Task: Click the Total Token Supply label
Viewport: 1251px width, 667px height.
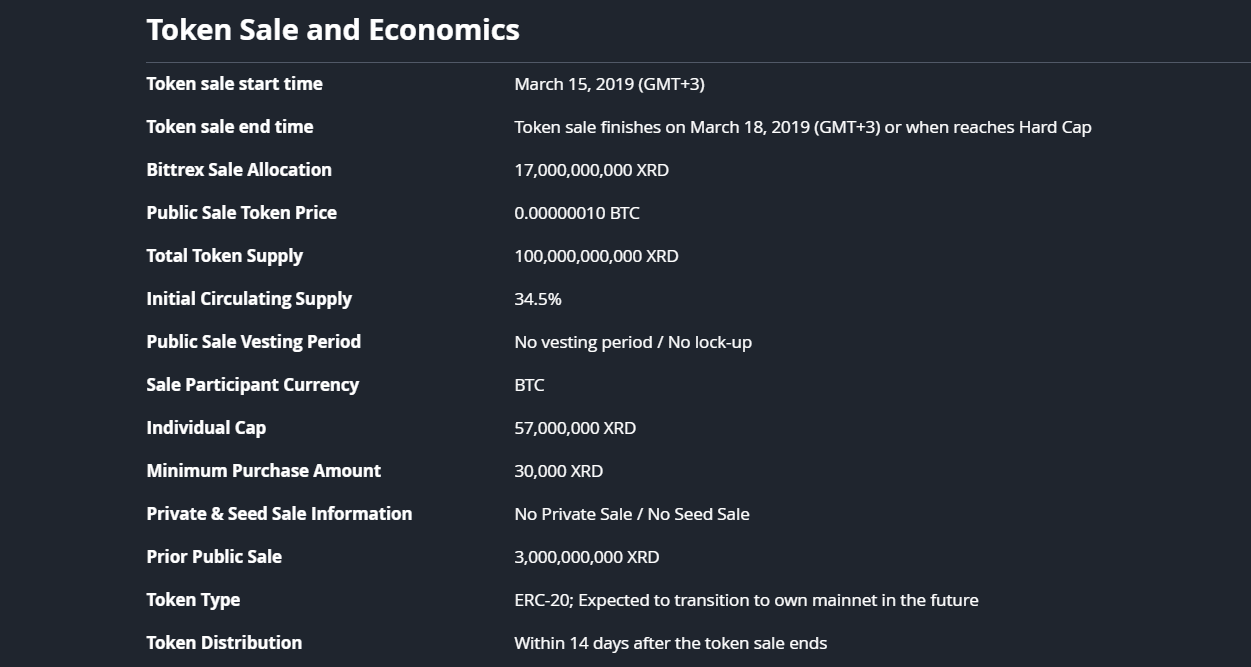Action: click(x=224, y=256)
